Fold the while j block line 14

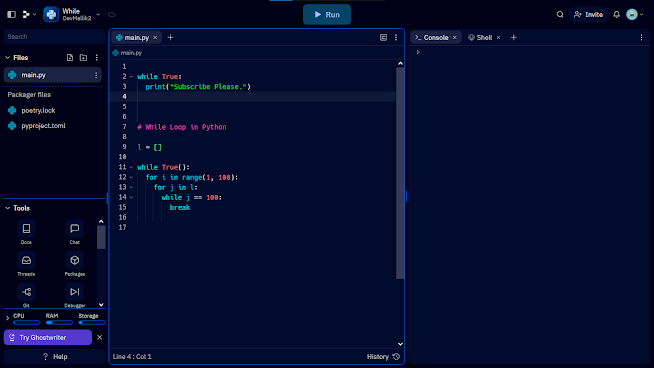131,197
